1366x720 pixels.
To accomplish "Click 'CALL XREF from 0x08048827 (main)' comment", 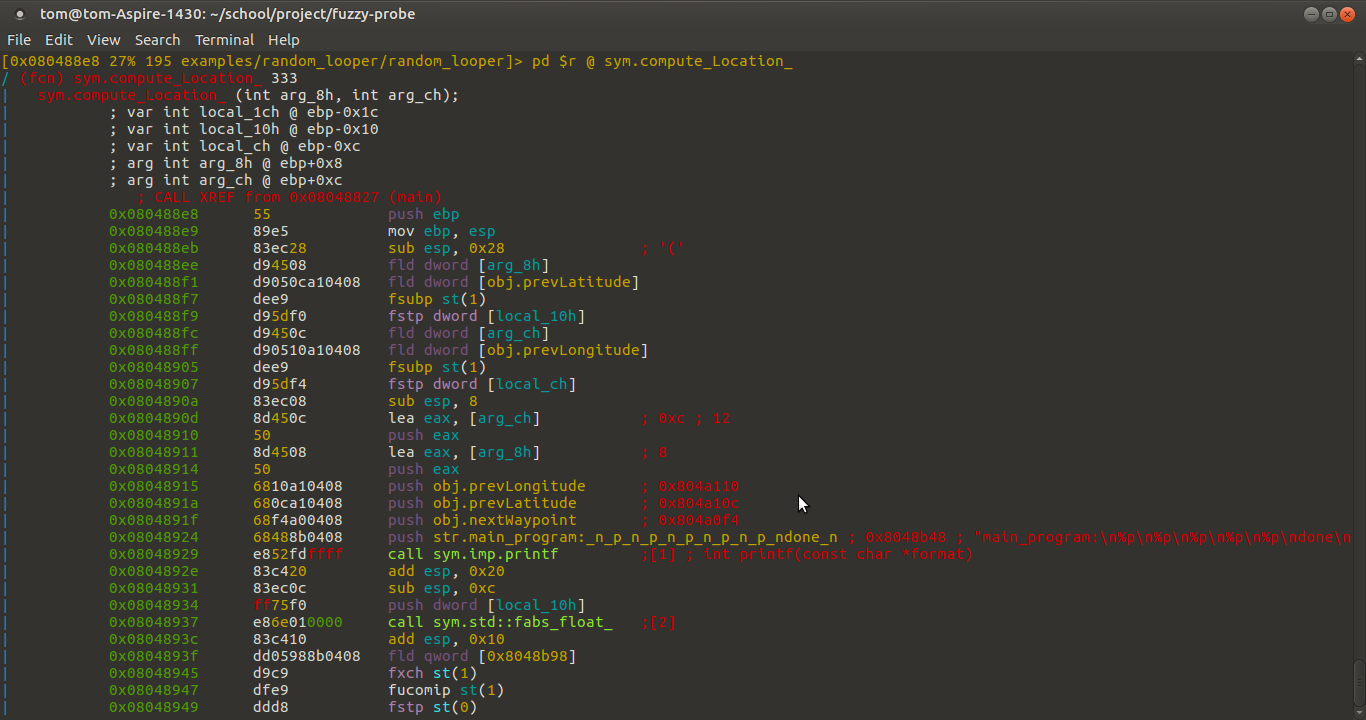I will (x=289, y=197).
